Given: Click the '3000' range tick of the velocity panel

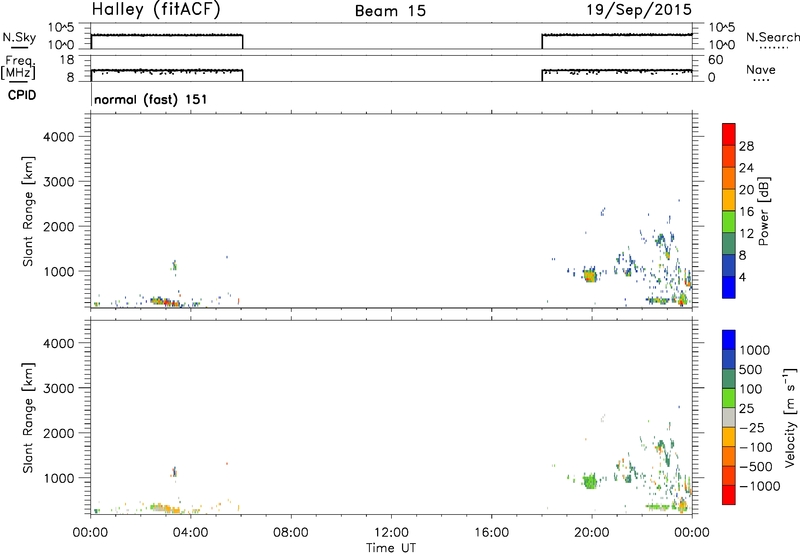Looking at the screenshot, I should point(59,388).
